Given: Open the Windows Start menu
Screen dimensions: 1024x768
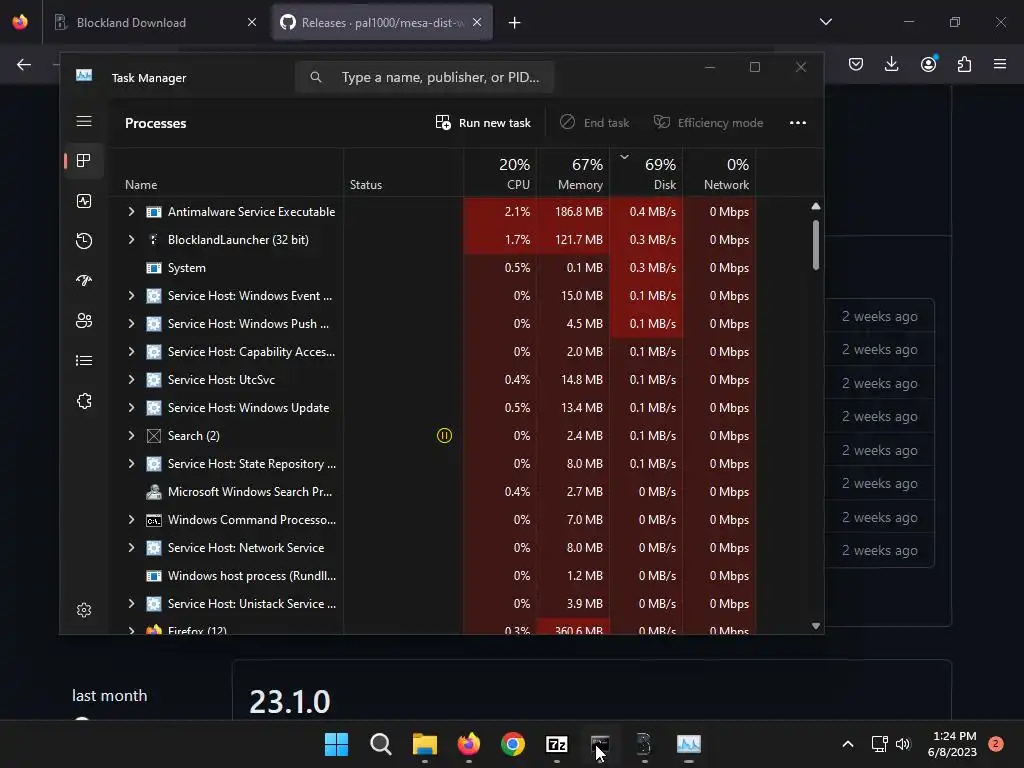Looking at the screenshot, I should click(336, 744).
